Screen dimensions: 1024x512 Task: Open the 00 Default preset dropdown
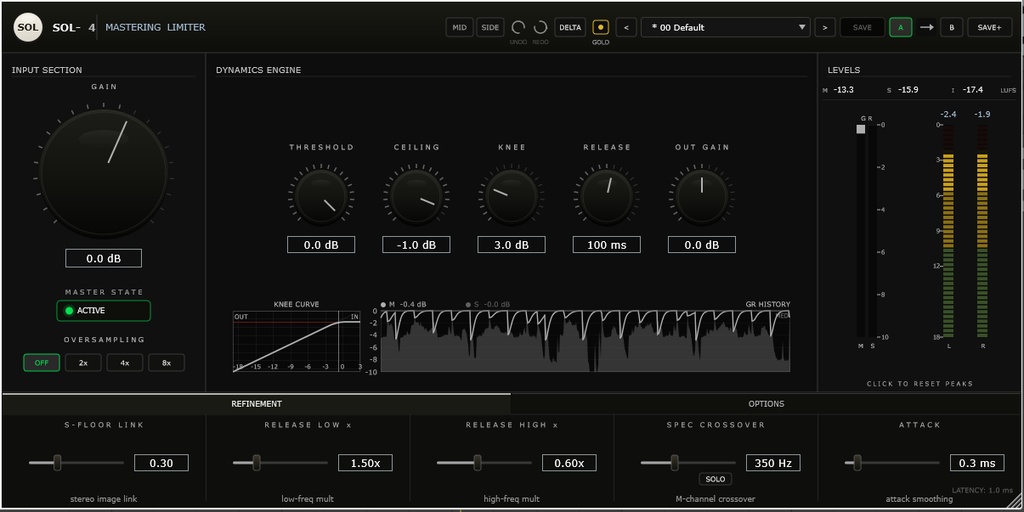(726, 27)
